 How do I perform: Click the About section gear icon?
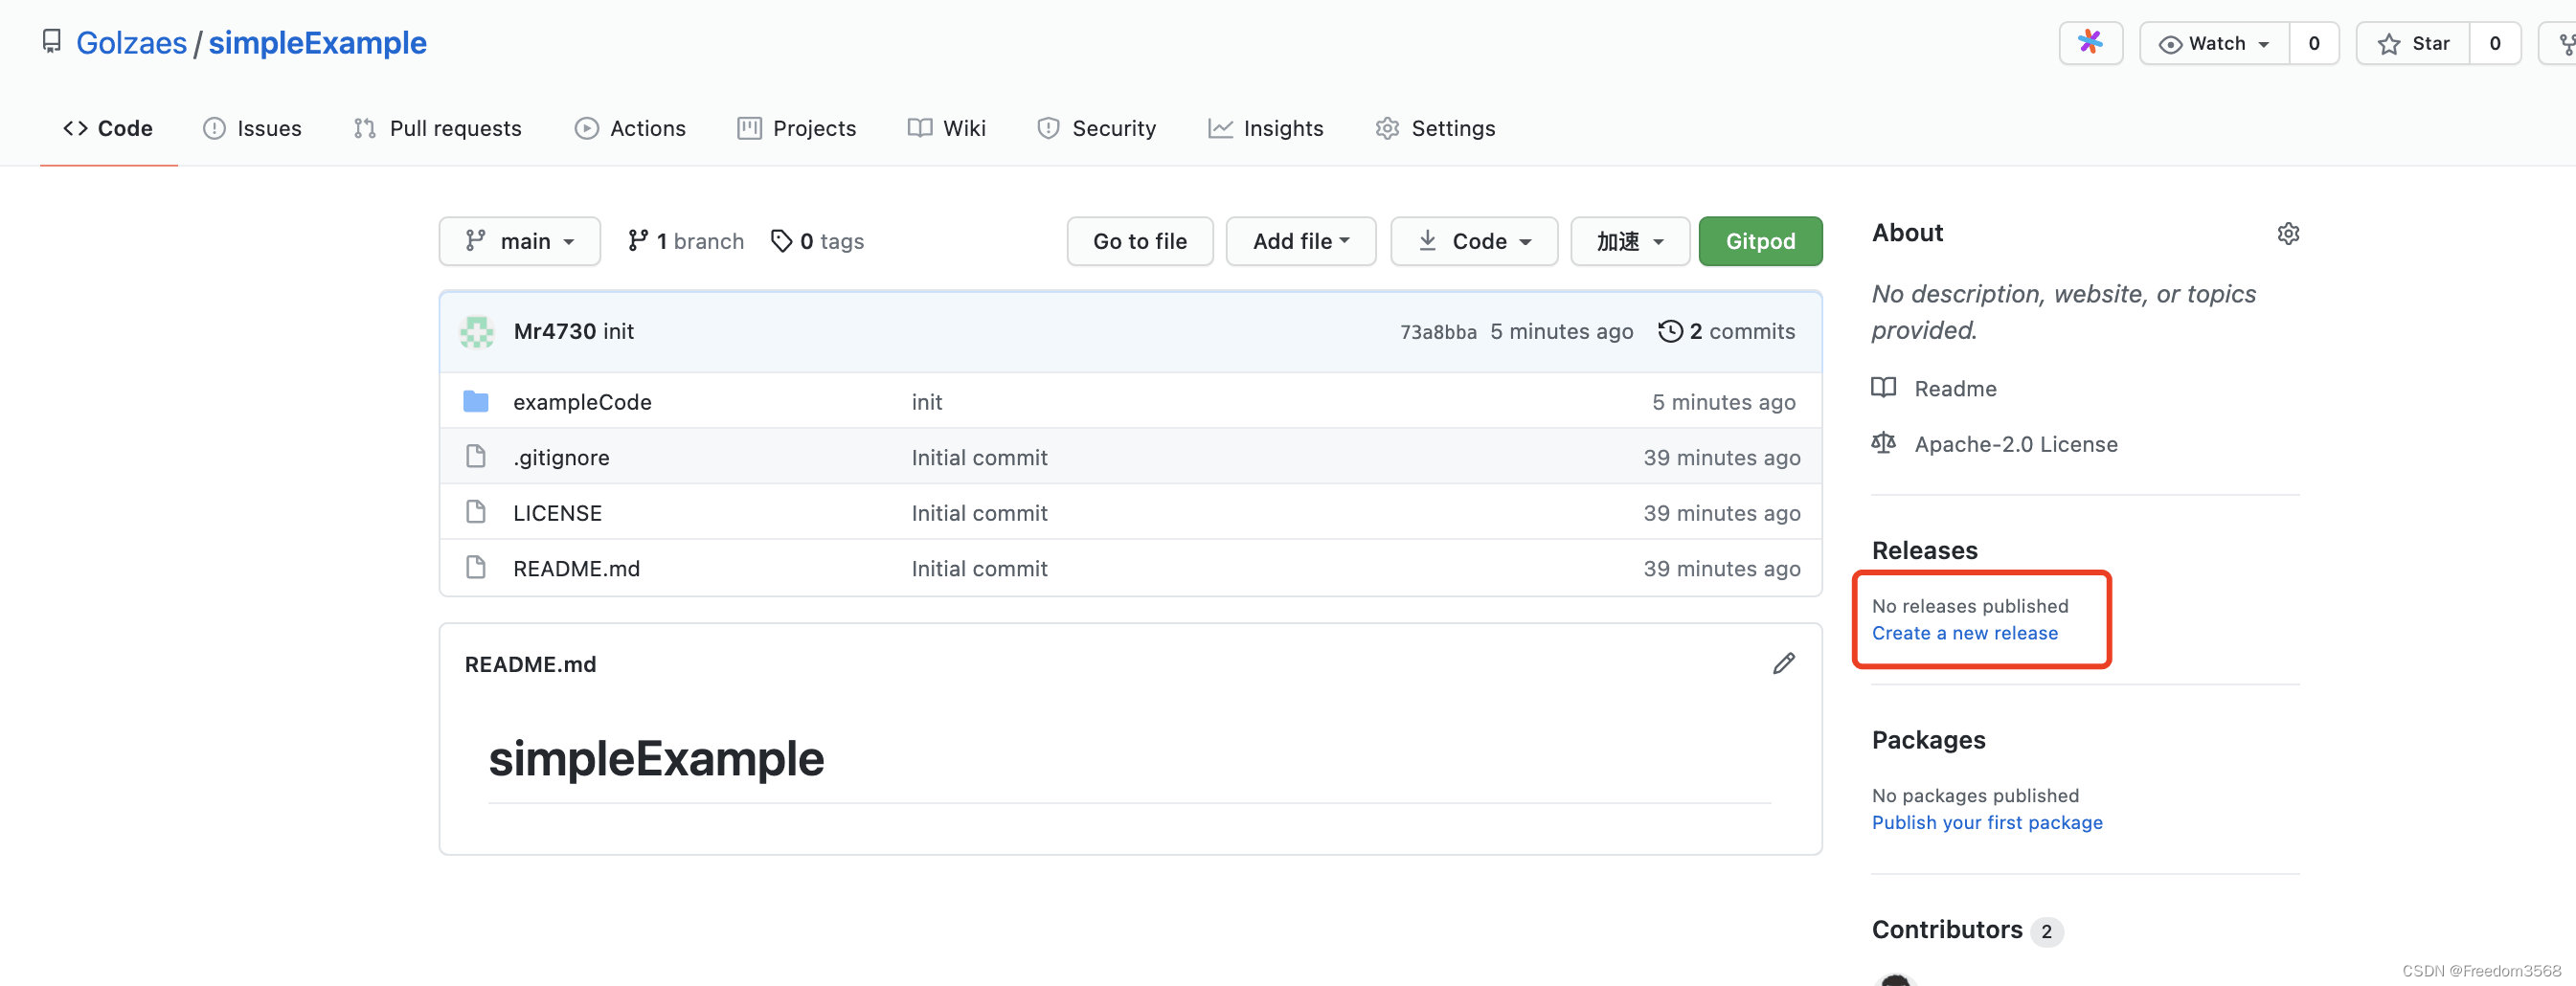tap(2288, 233)
